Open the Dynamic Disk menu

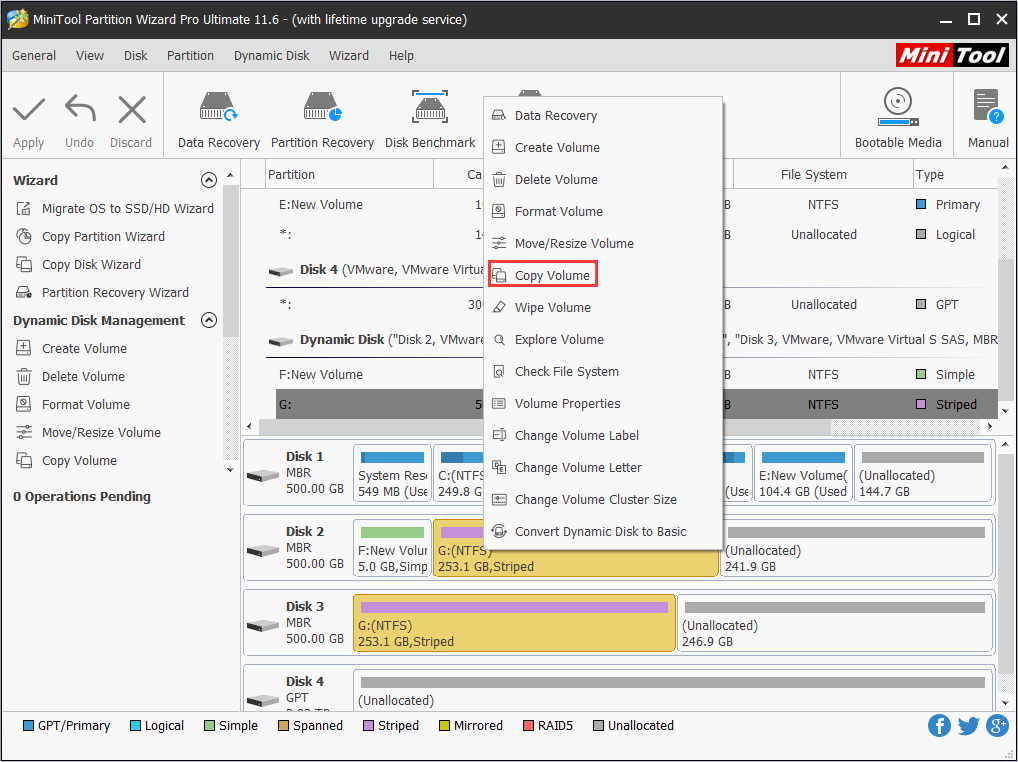[271, 56]
